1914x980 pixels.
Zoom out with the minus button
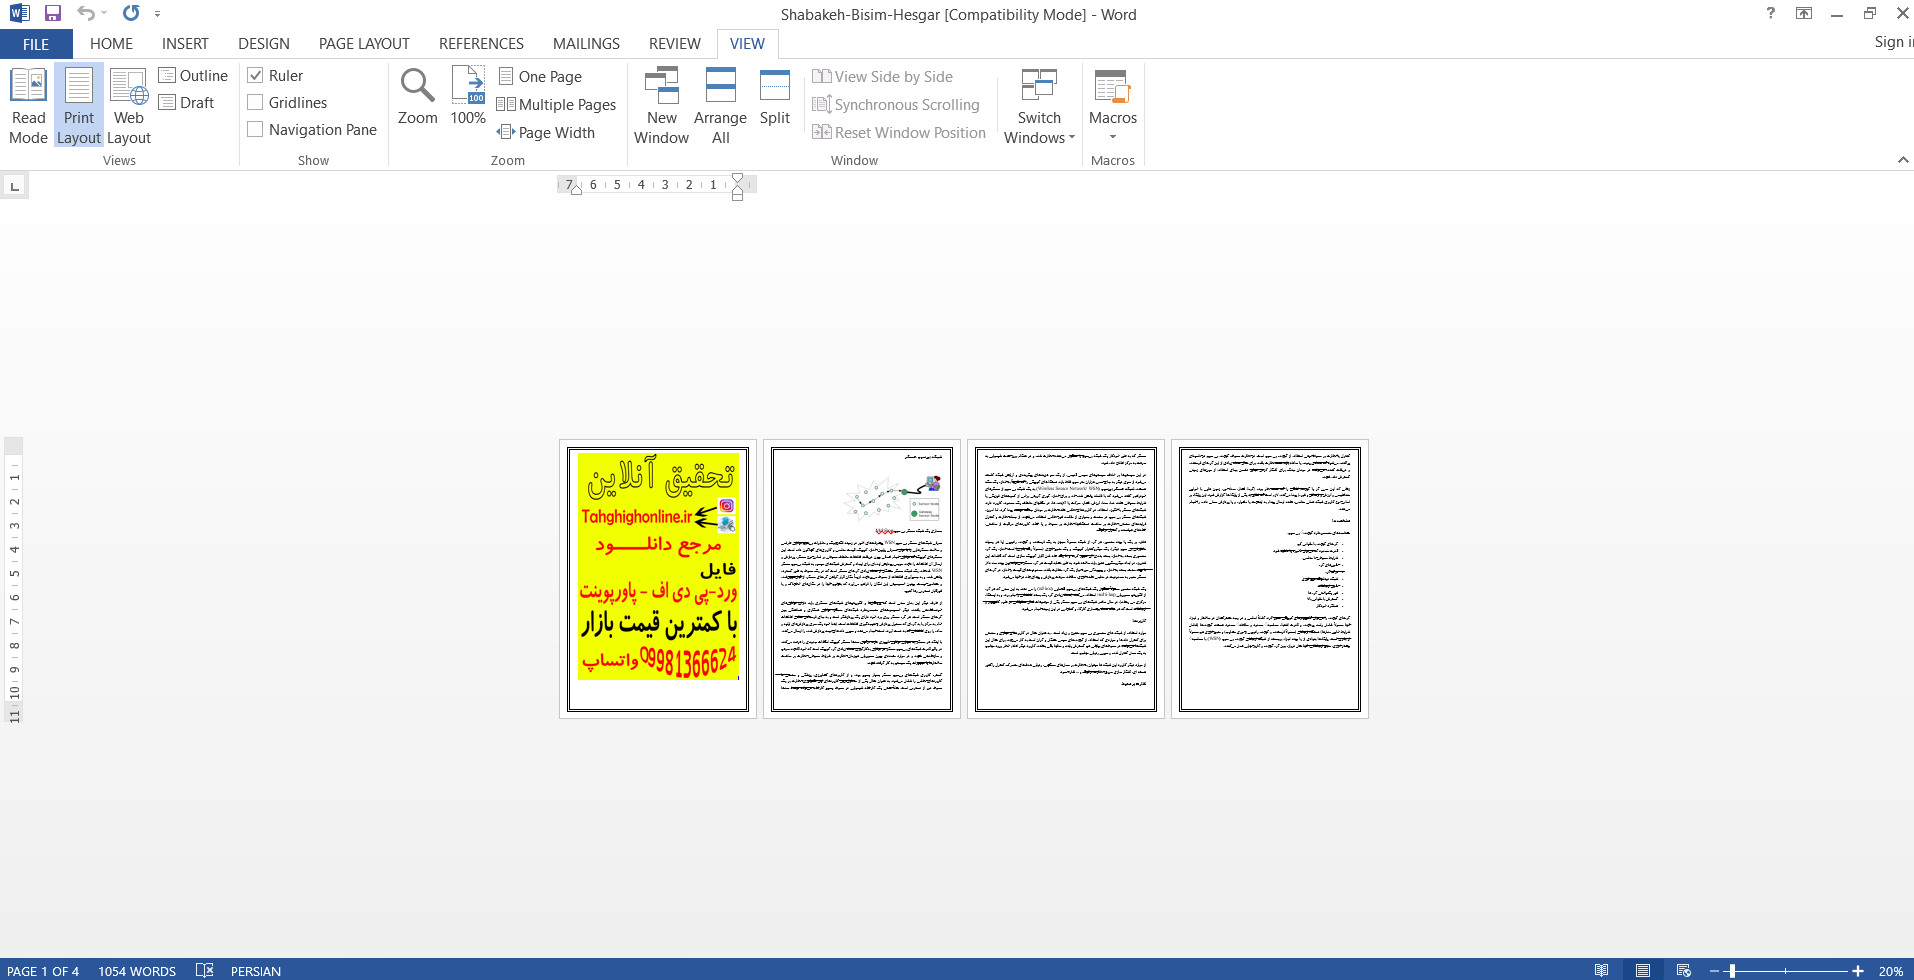(x=1714, y=970)
